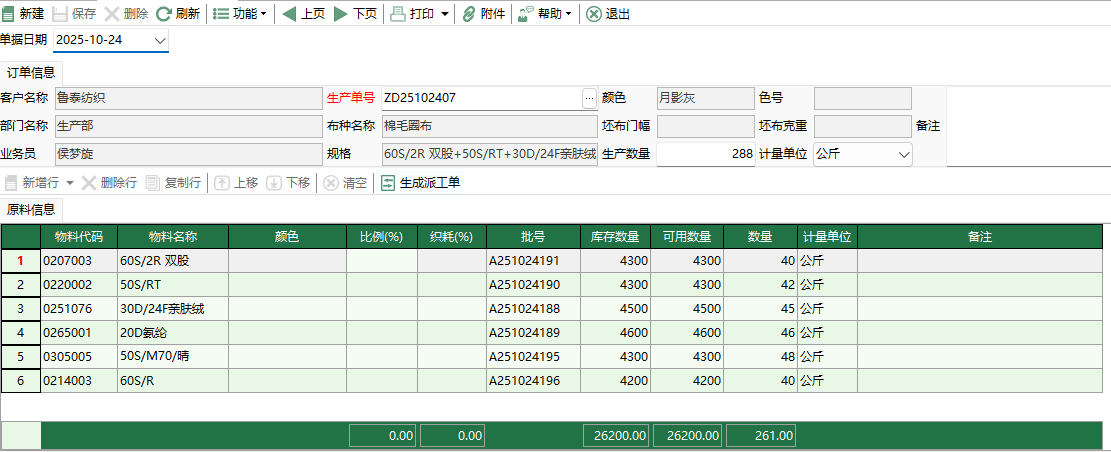1111x452 pixels.
Task: Go to previous page with 上页
Action: [289, 14]
